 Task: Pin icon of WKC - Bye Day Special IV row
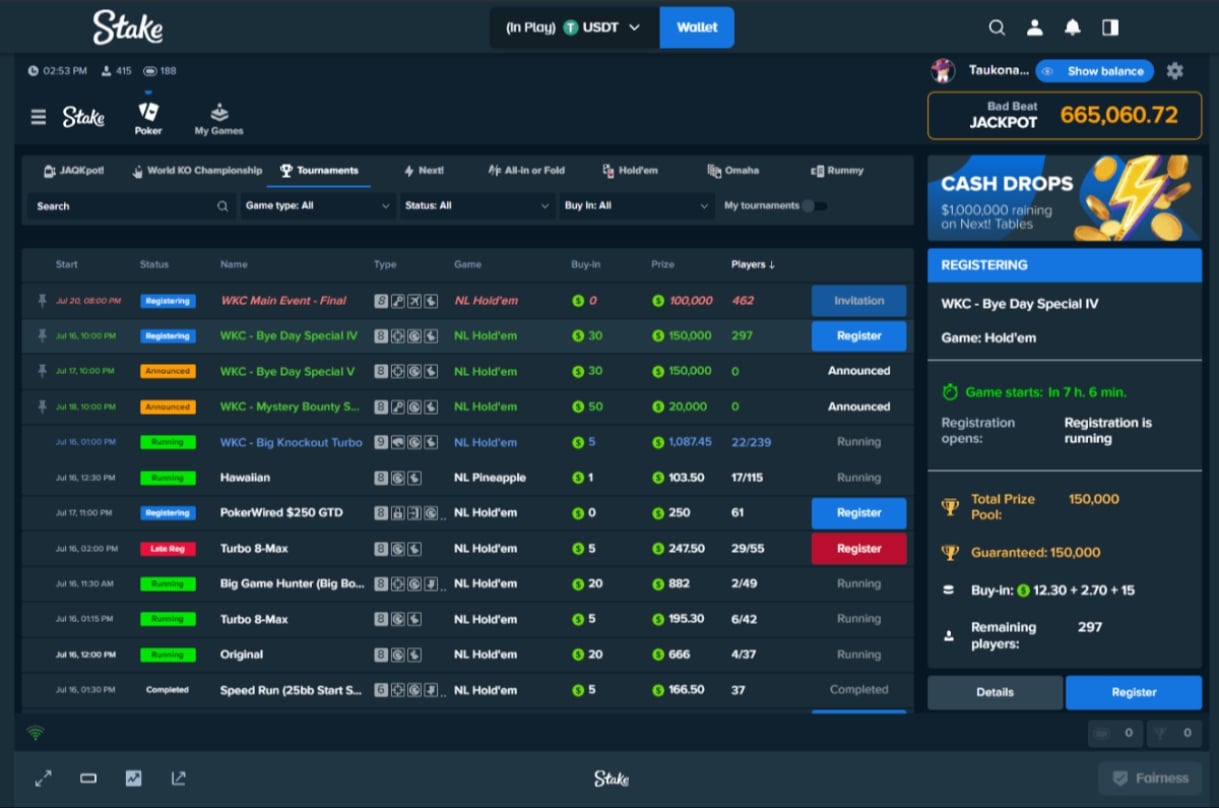42,336
